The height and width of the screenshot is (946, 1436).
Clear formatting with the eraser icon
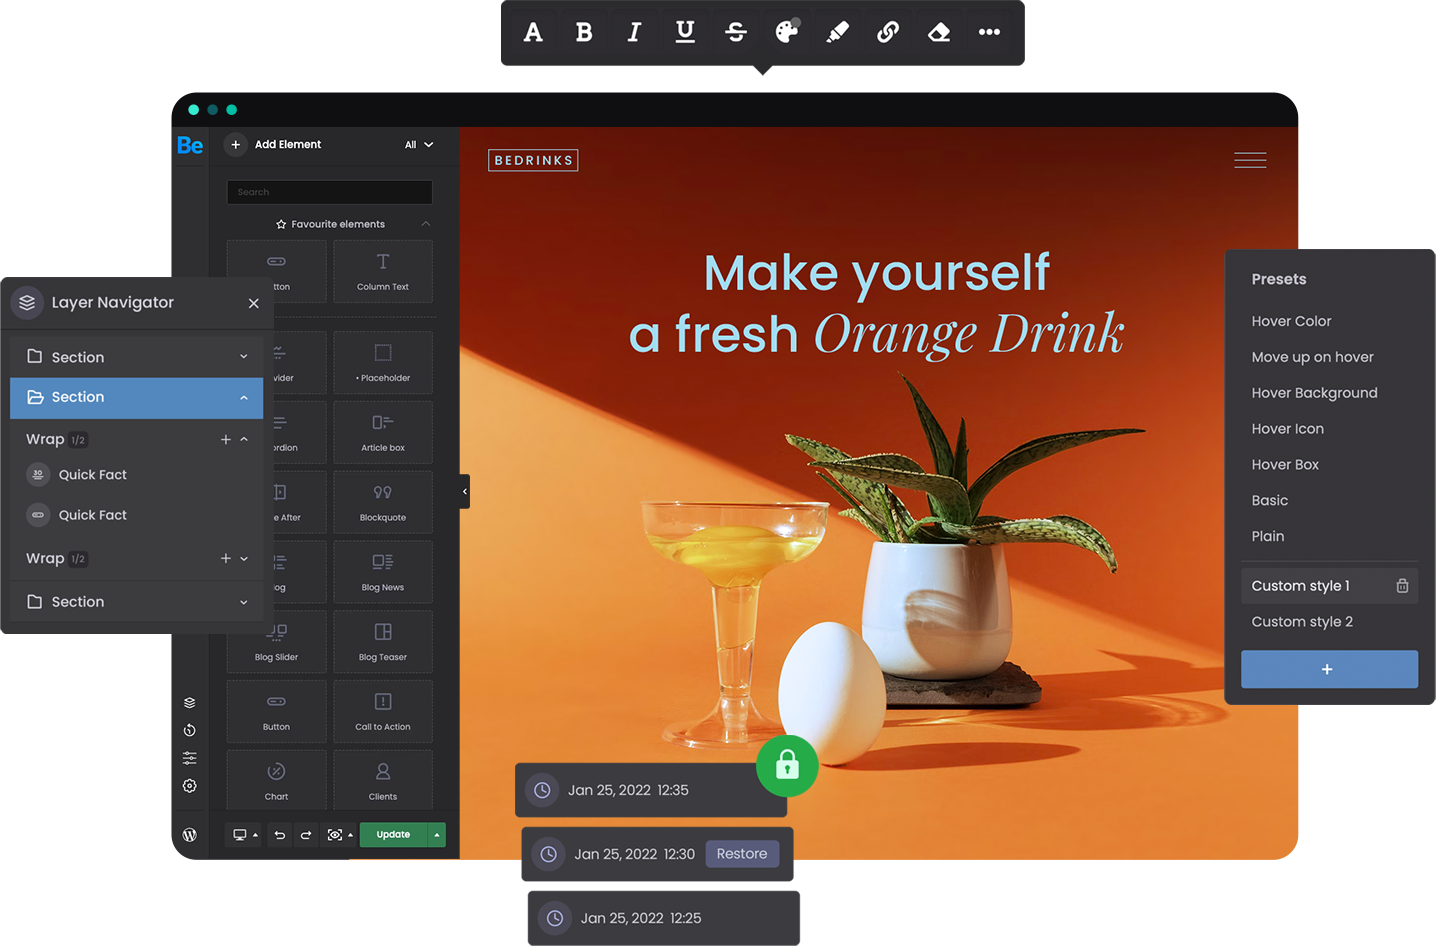pyautogui.click(x=939, y=33)
